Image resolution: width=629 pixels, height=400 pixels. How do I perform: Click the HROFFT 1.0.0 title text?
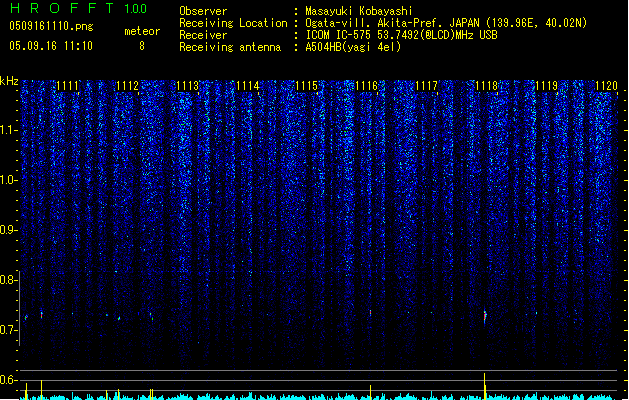pos(78,8)
